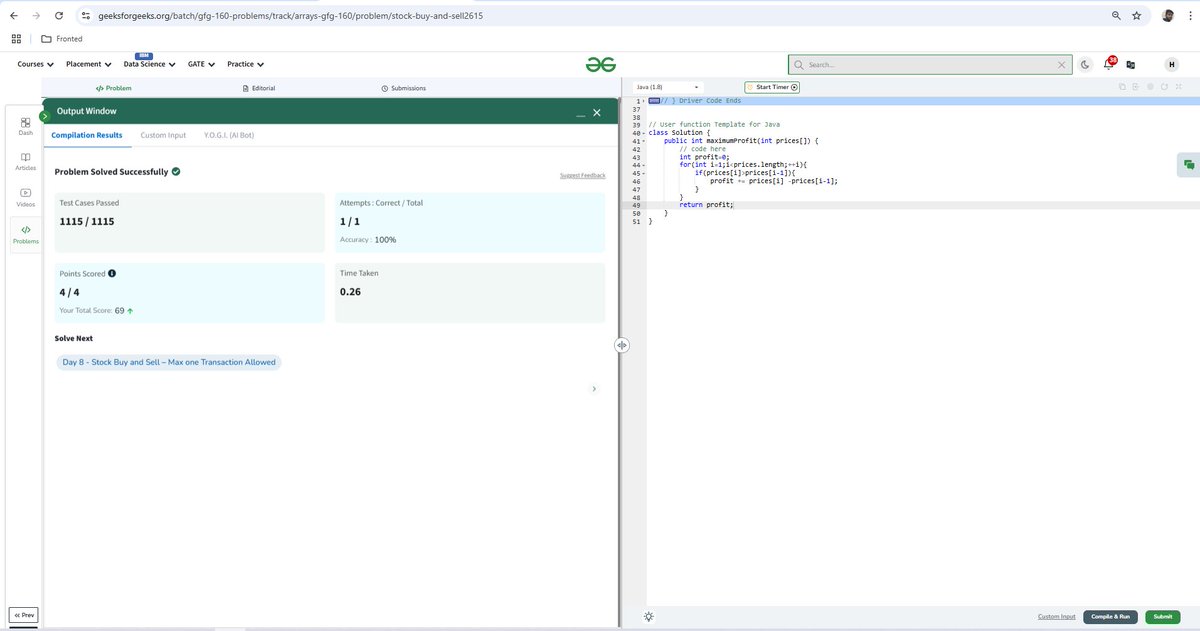Open the Dash sidebar item
This screenshot has width=1200, height=631.
click(25, 126)
